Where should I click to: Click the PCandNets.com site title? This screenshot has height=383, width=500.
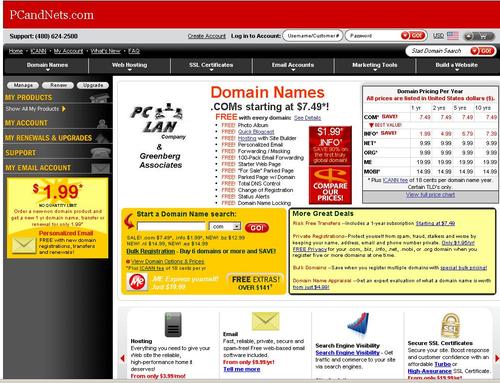click(x=51, y=15)
